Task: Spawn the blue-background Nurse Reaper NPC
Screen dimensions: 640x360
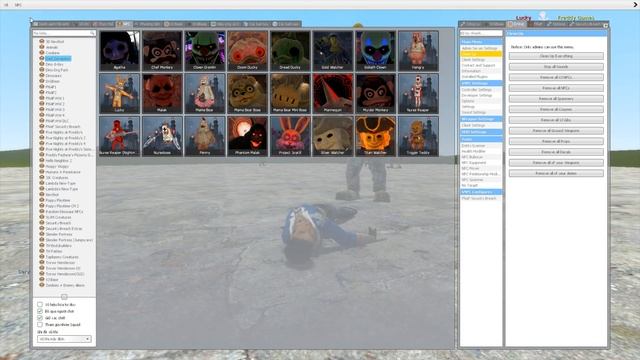Action: [x=418, y=93]
